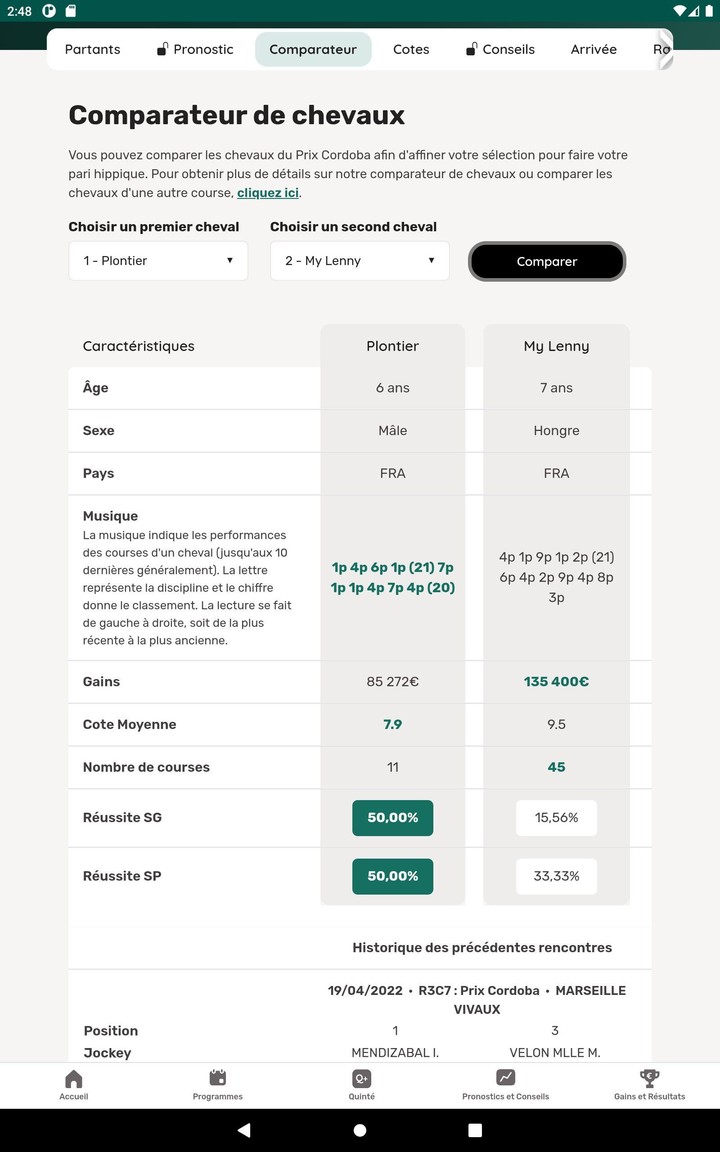Open Gains et Résultats trophy icon
The width and height of the screenshot is (720, 1152).
point(649,1078)
